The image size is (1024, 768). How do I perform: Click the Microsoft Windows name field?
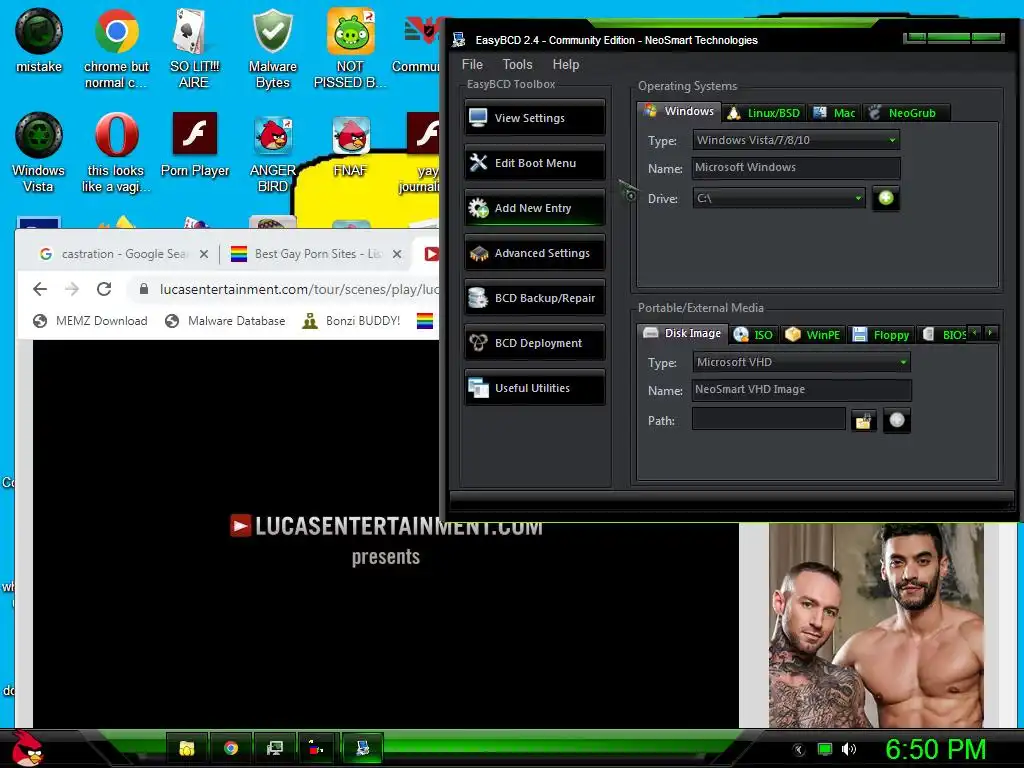(796, 168)
